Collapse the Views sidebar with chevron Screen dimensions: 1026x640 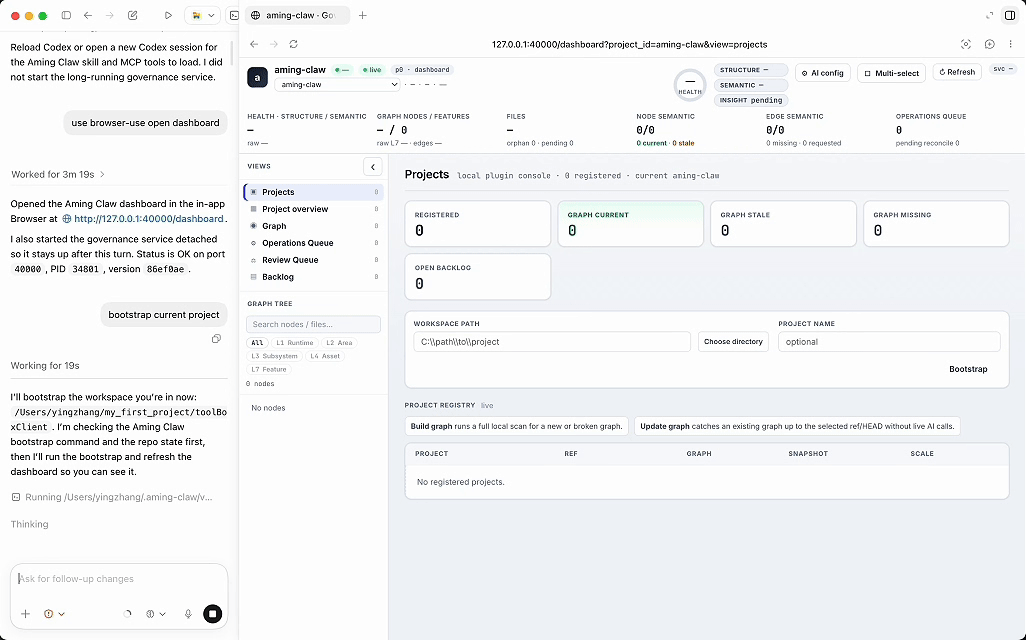[x=372, y=167]
